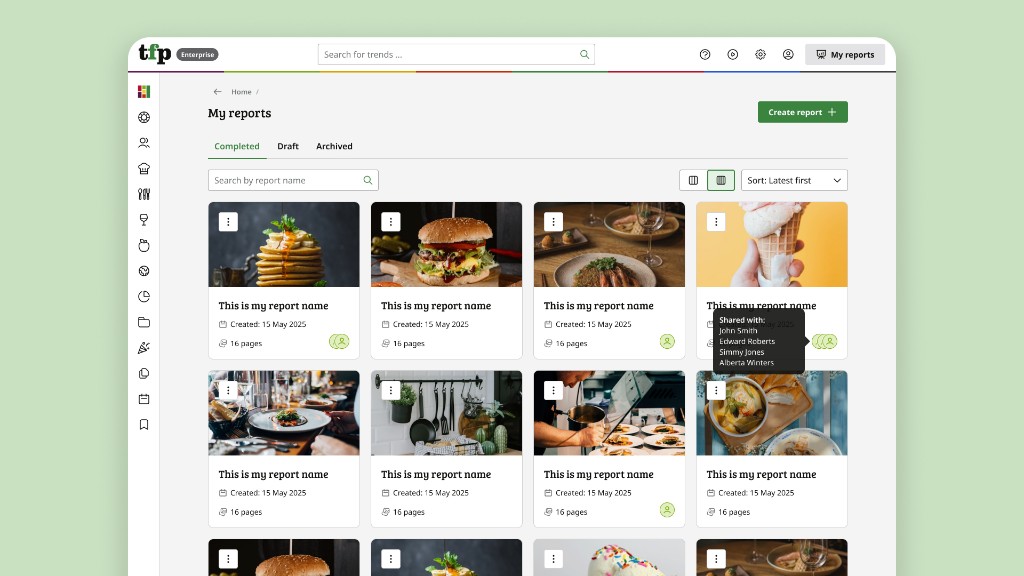Select the Completed tab

point(237,146)
